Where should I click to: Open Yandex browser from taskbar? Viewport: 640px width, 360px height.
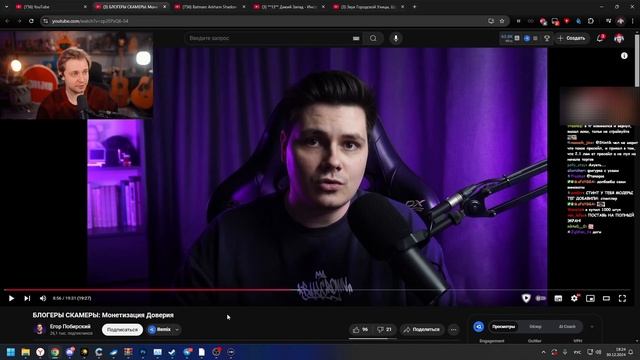[x=40, y=352]
